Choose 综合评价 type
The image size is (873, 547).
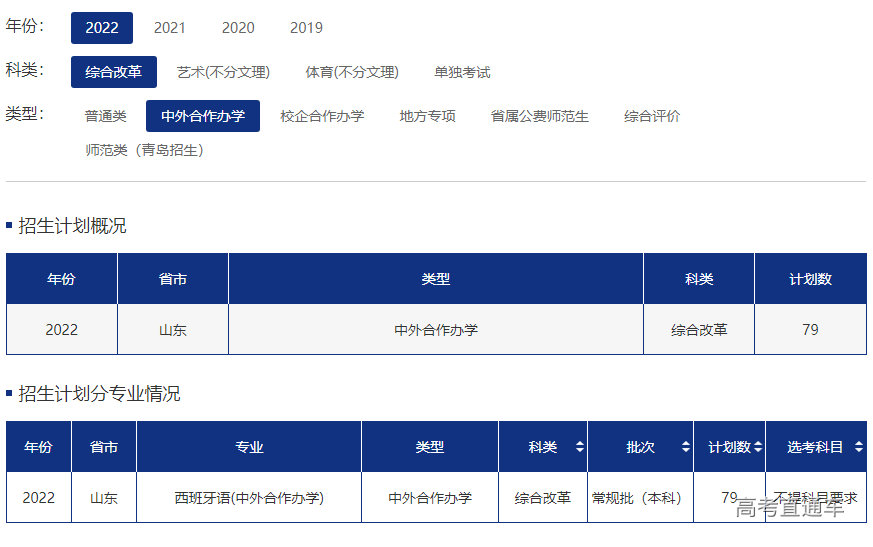click(652, 116)
